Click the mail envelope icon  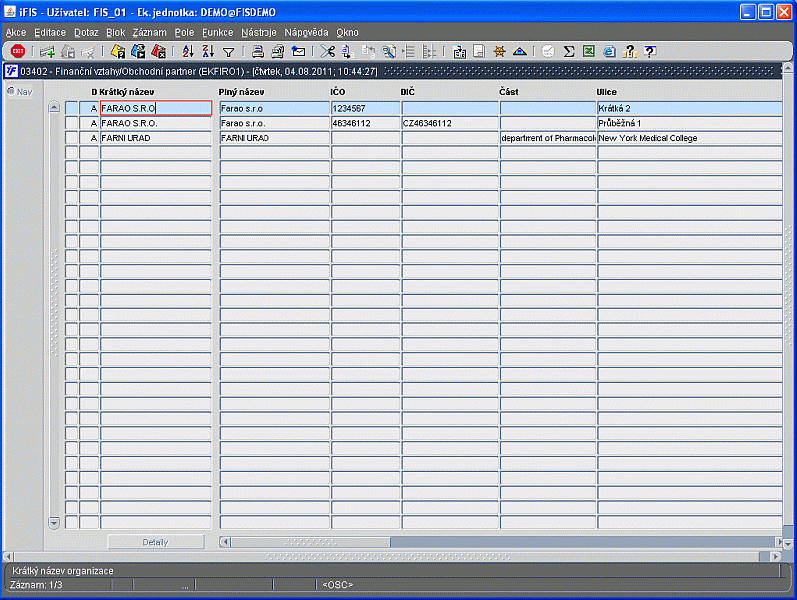(x=298, y=51)
